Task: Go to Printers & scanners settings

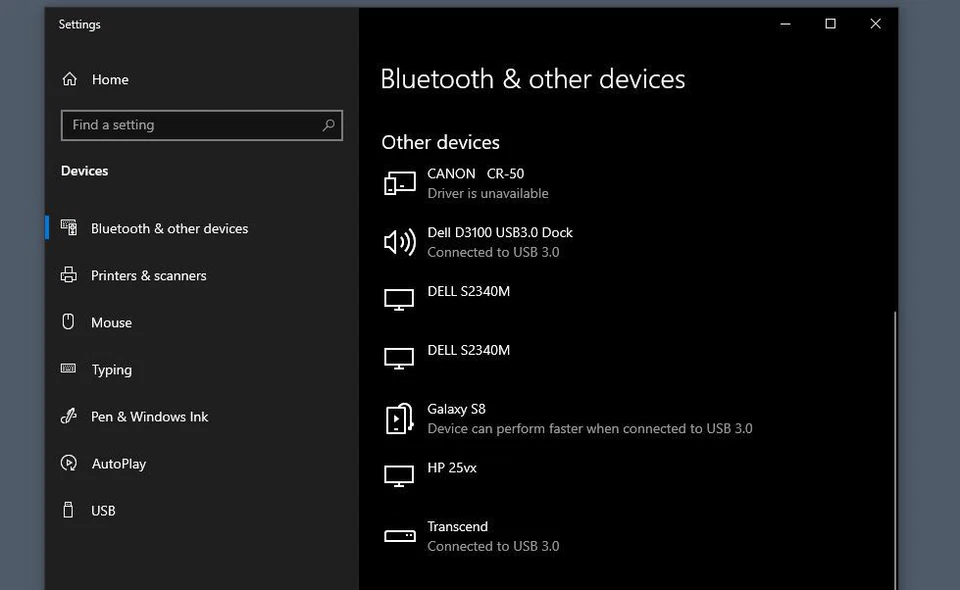Action: tap(148, 275)
